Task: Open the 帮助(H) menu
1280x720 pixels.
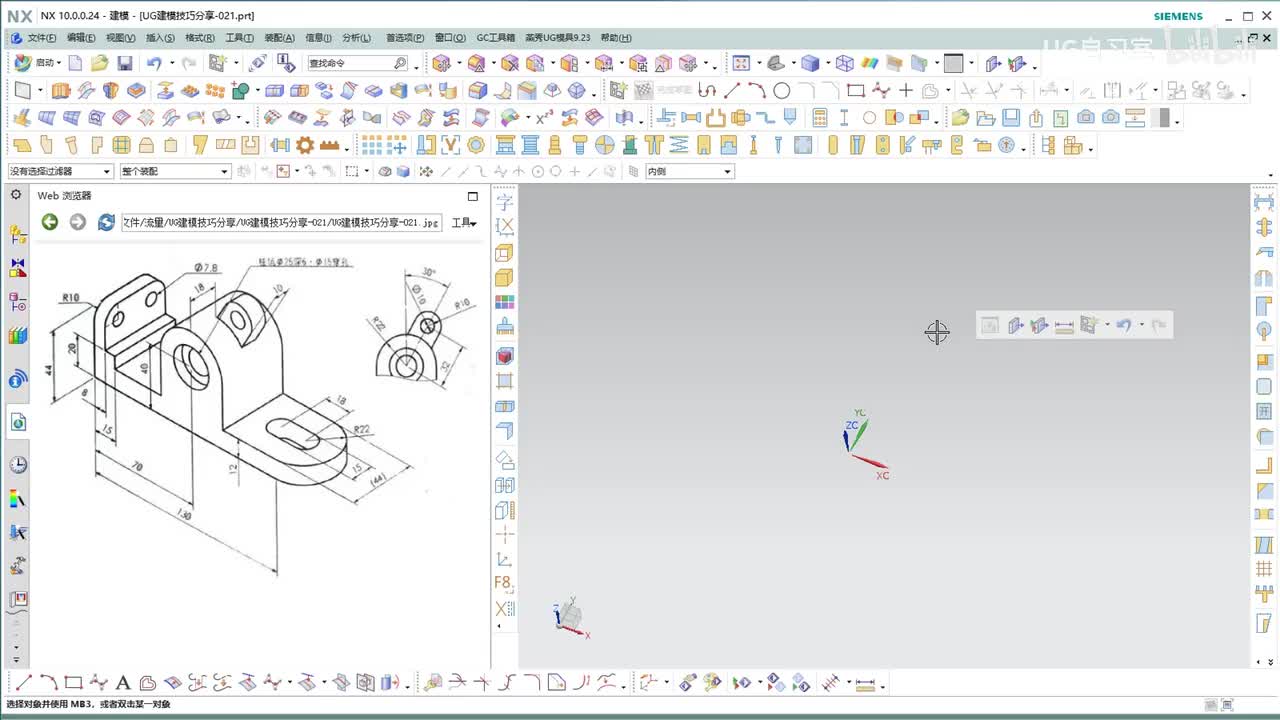Action: [616, 38]
